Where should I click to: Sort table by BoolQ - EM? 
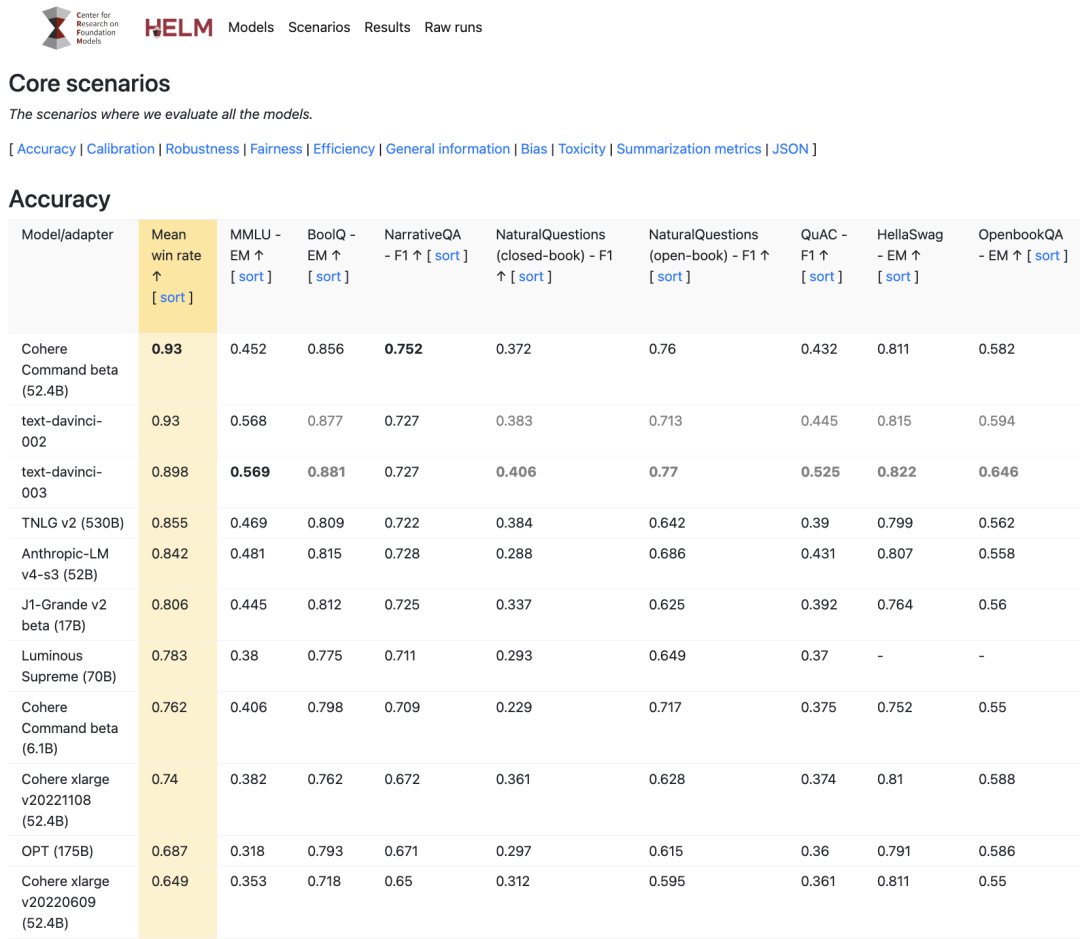[328, 276]
